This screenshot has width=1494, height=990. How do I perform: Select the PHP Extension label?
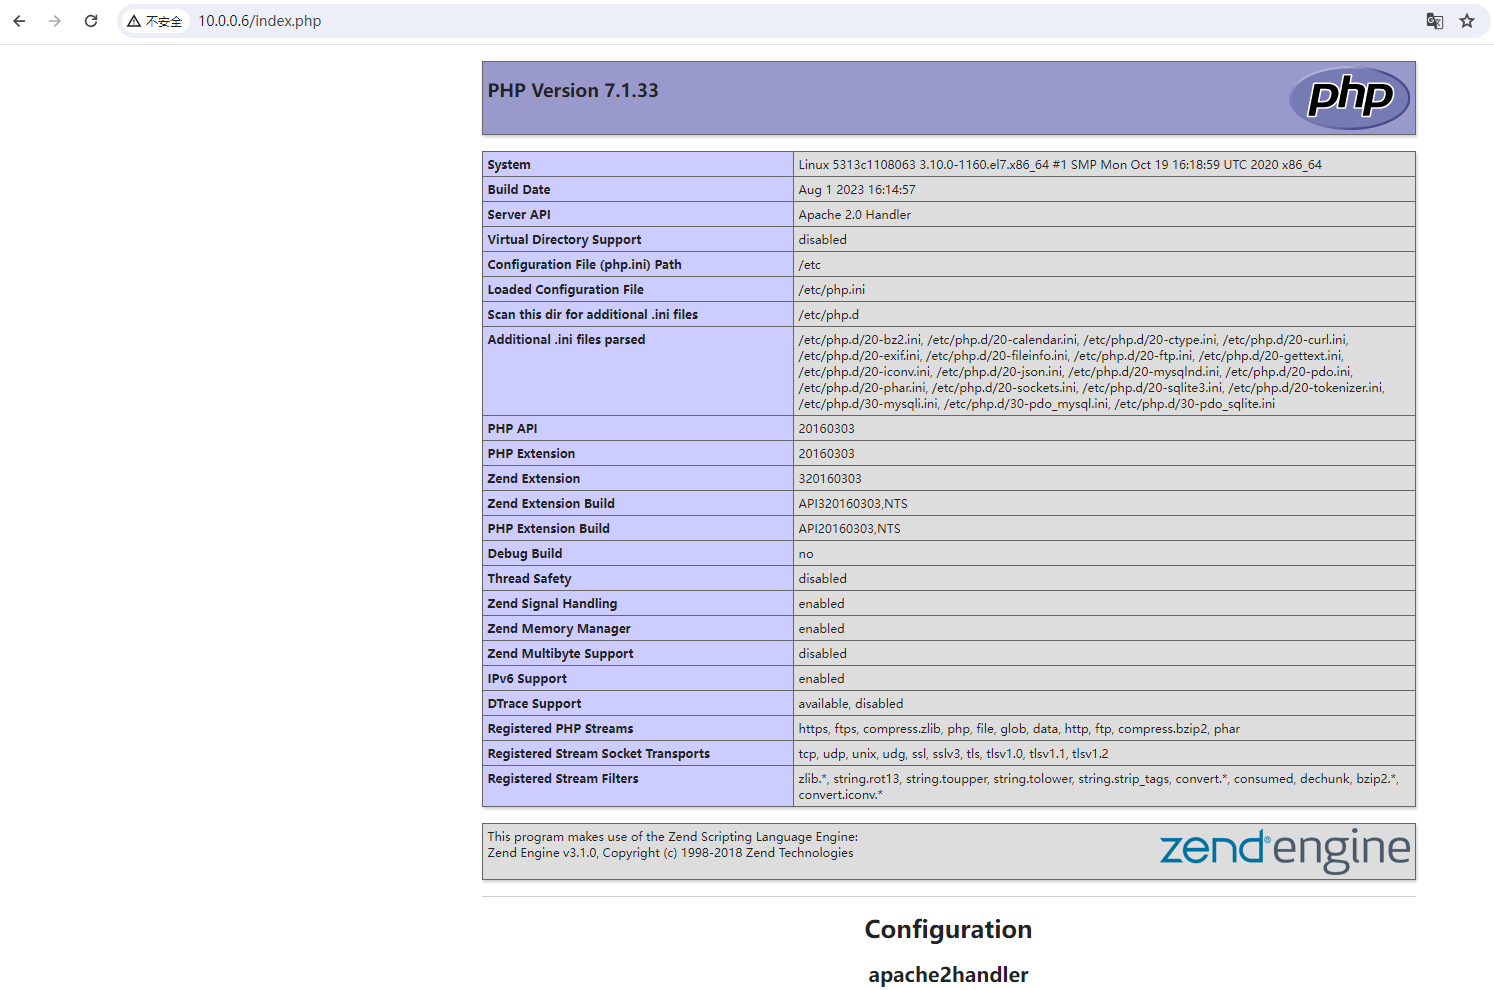click(531, 454)
